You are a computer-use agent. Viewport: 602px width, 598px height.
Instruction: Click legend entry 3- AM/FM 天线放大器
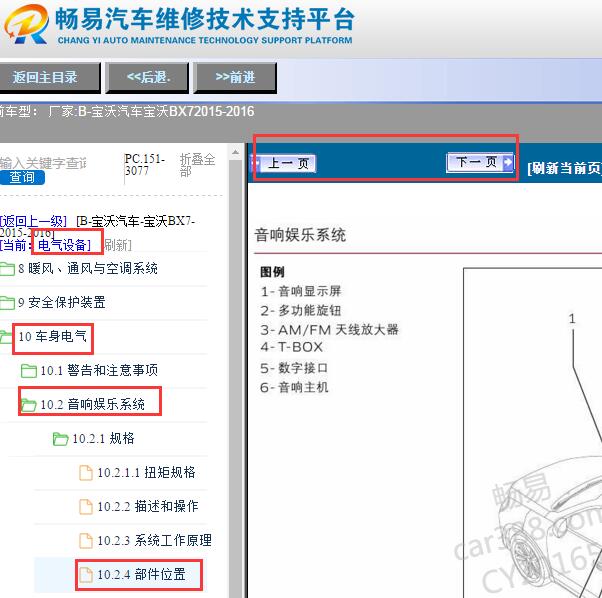pos(329,329)
